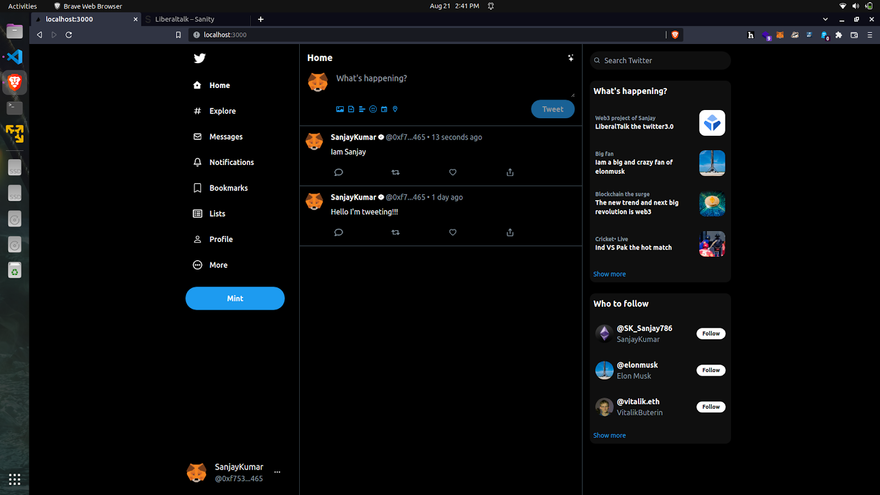Open account options next to SanjayKumar profile
Image resolution: width=880 pixels, height=495 pixels.
[277, 472]
